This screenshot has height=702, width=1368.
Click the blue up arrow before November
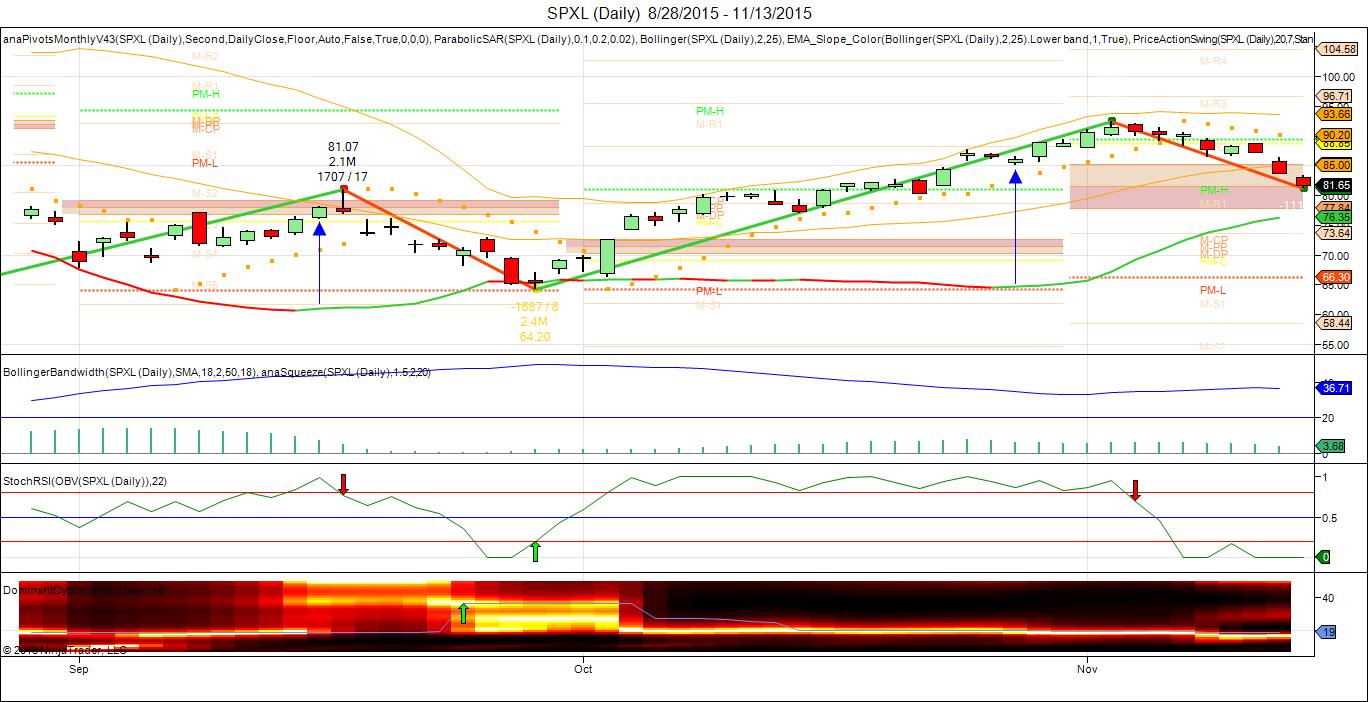click(1015, 176)
